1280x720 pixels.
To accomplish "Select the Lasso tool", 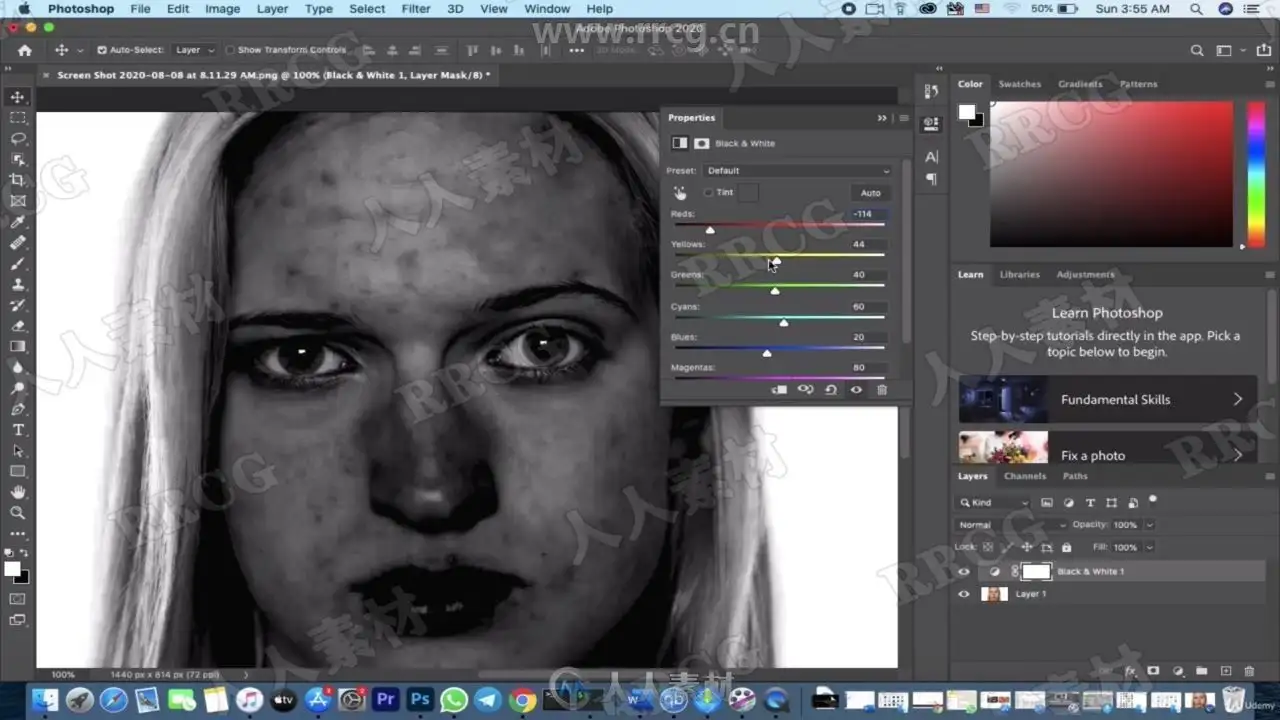I will click(18, 138).
